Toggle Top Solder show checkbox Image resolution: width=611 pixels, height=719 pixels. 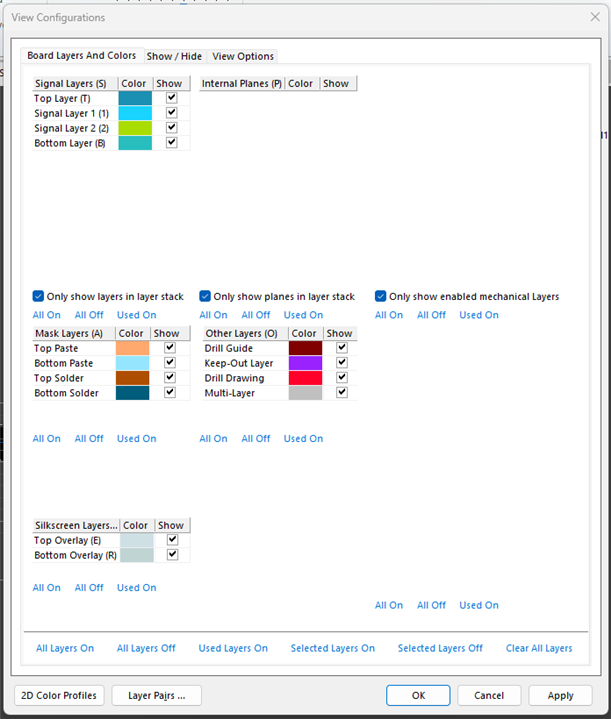point(170,377)
